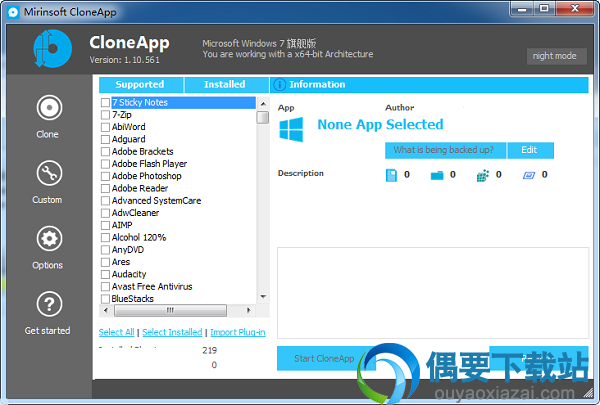Check the Alcohol 120% checkbox

pyautogui.click(x=105, y=237)
